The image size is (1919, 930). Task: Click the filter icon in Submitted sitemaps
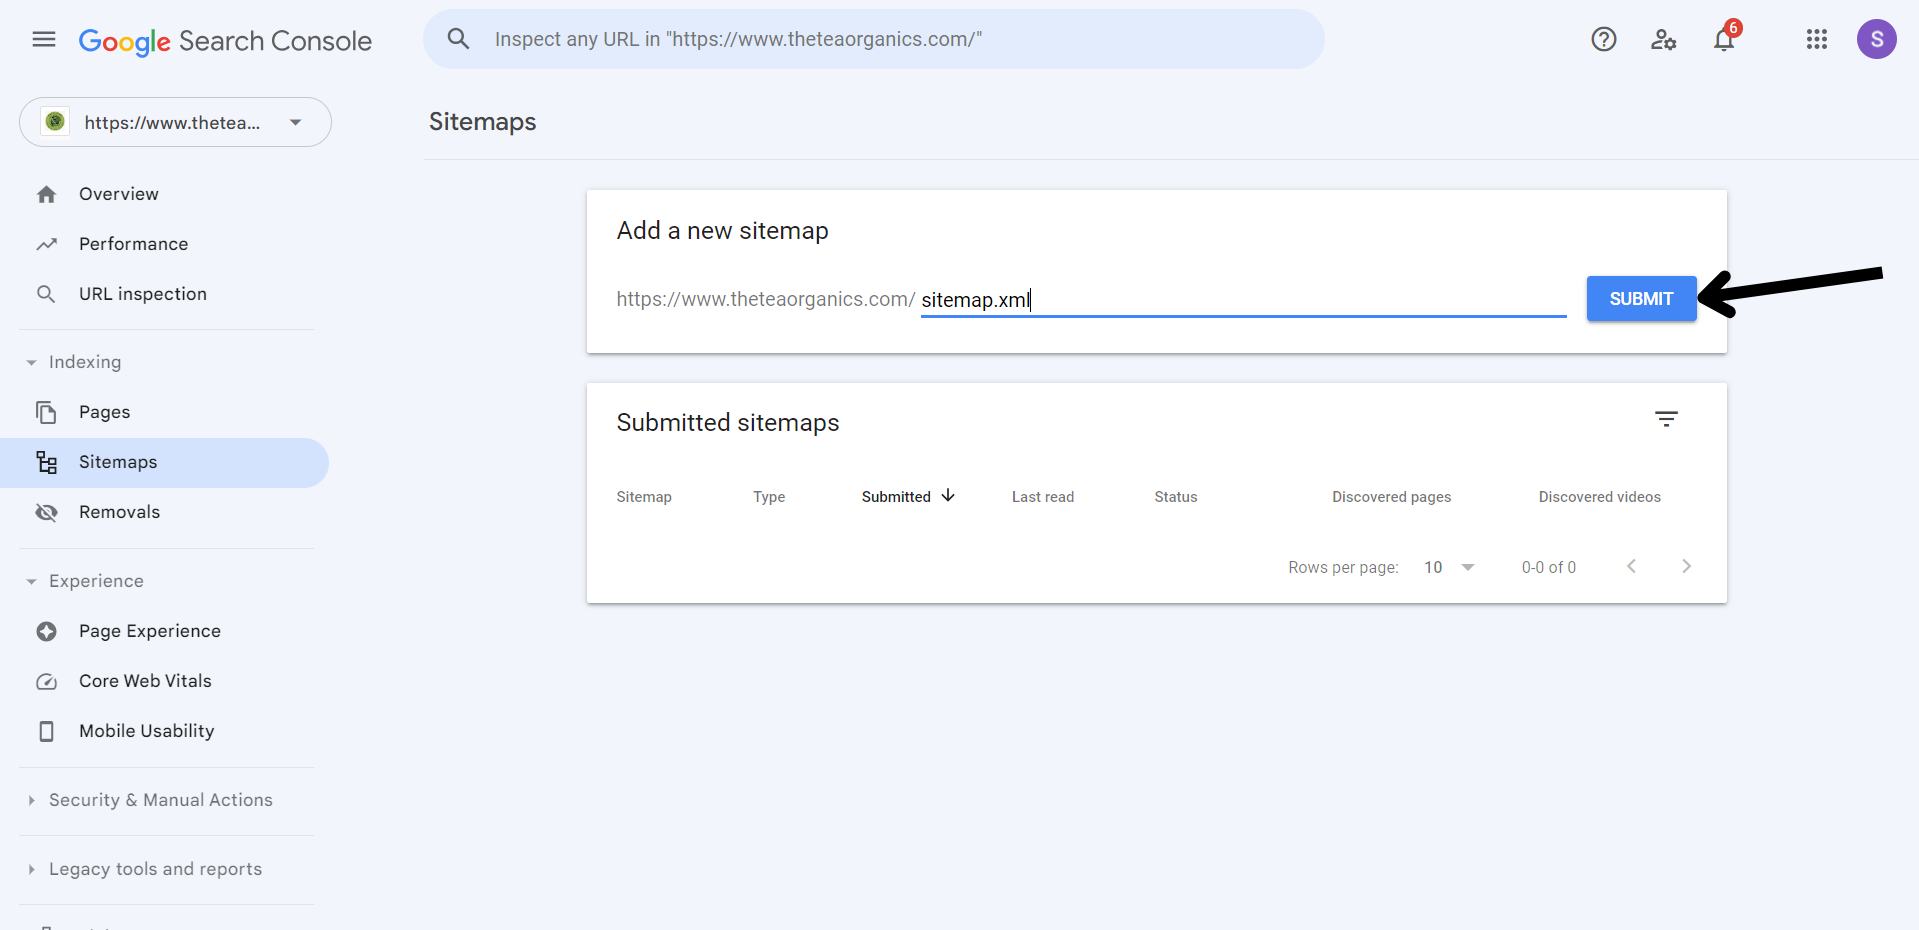(1665, 420)
